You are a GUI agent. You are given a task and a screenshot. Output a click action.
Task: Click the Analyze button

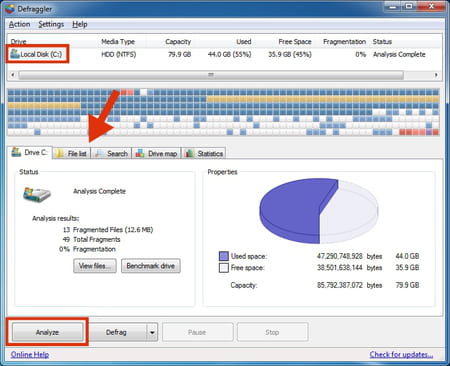[47, 332]
